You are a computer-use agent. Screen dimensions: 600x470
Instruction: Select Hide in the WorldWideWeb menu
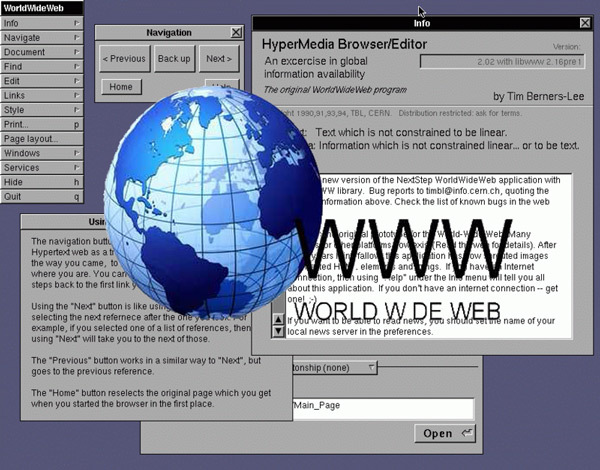click(x=42, y=182)
